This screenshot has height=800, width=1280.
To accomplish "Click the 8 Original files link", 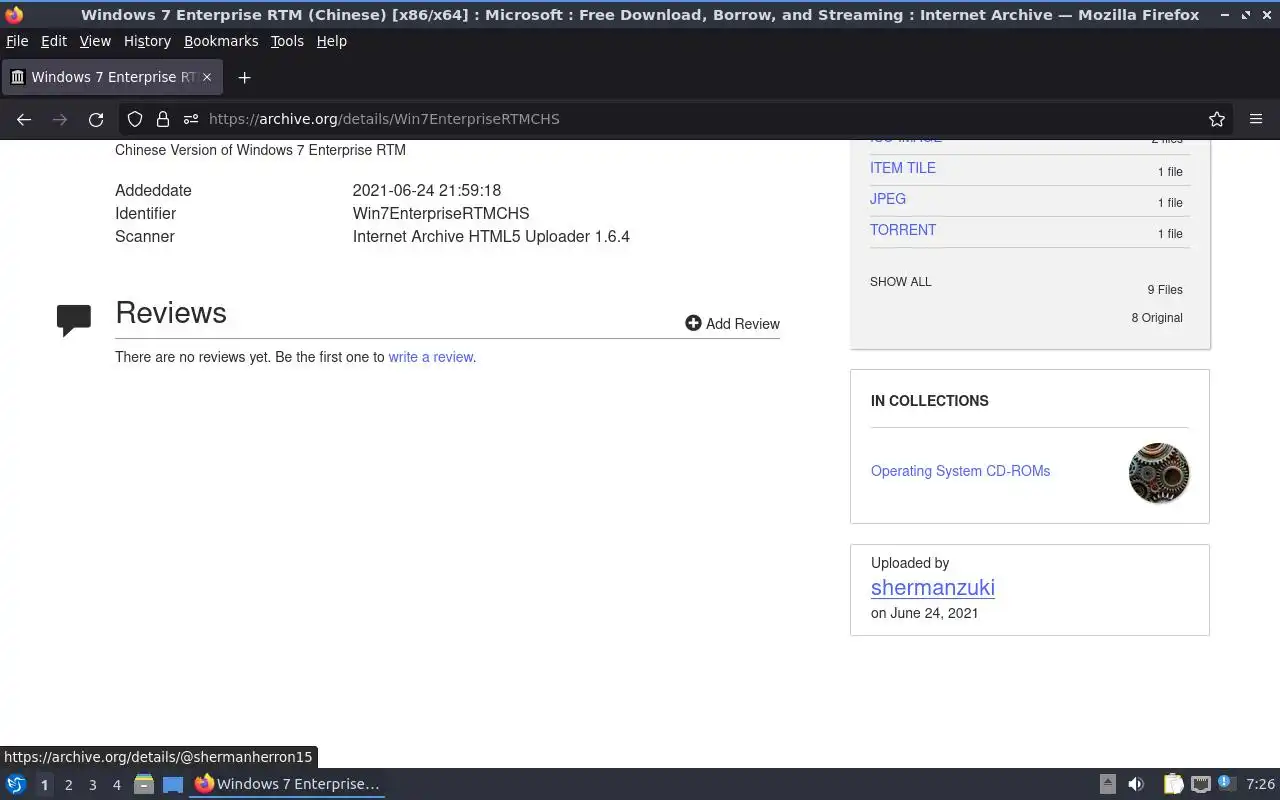I will [x=1157, y=318].
